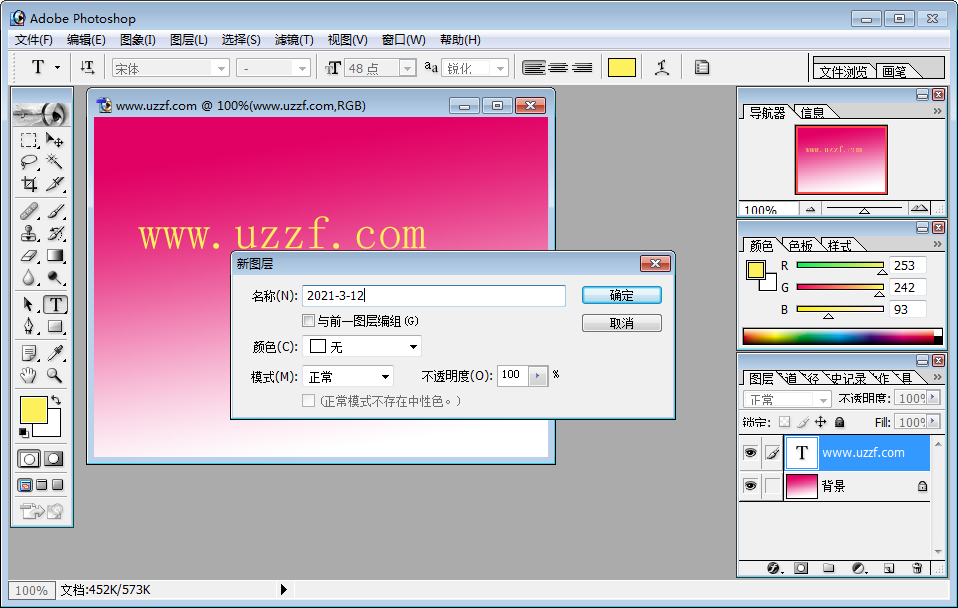Toggle lock transparent pixels checkbox
Screen dimensions: 958x608
[784, 422]
